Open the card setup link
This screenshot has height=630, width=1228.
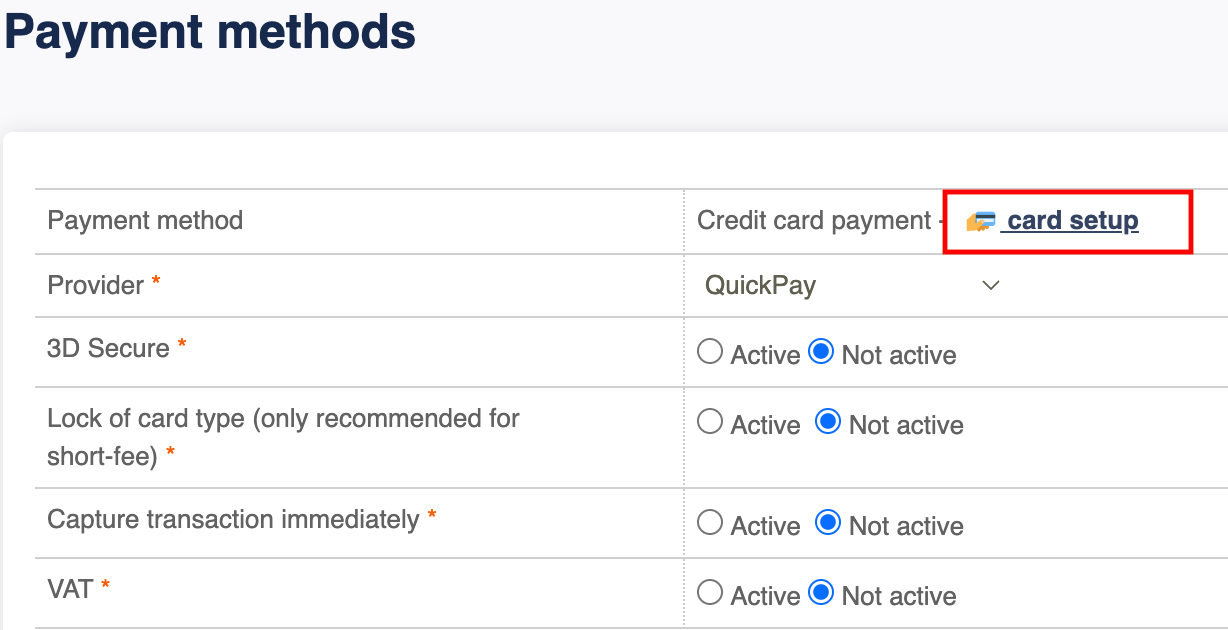click(x=1072, y=220)
